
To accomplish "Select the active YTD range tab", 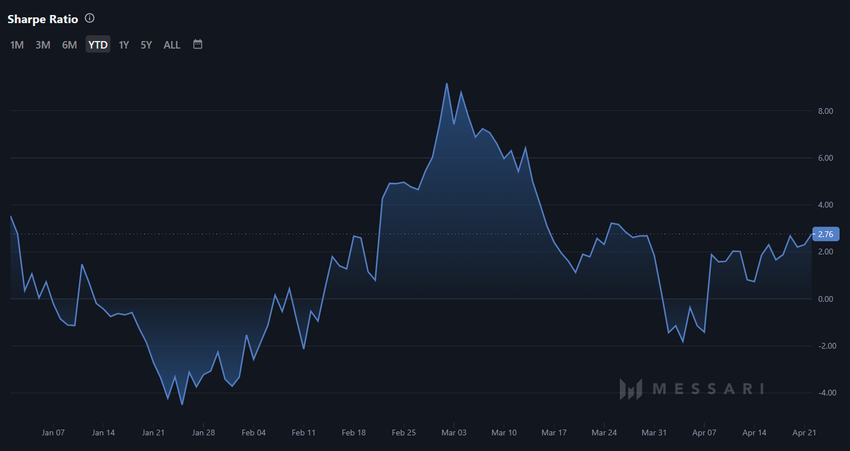I will (x=97, y=45).
